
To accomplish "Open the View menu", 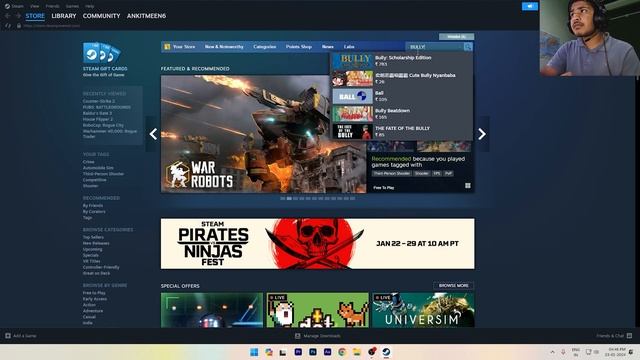I will coord(35,6).
